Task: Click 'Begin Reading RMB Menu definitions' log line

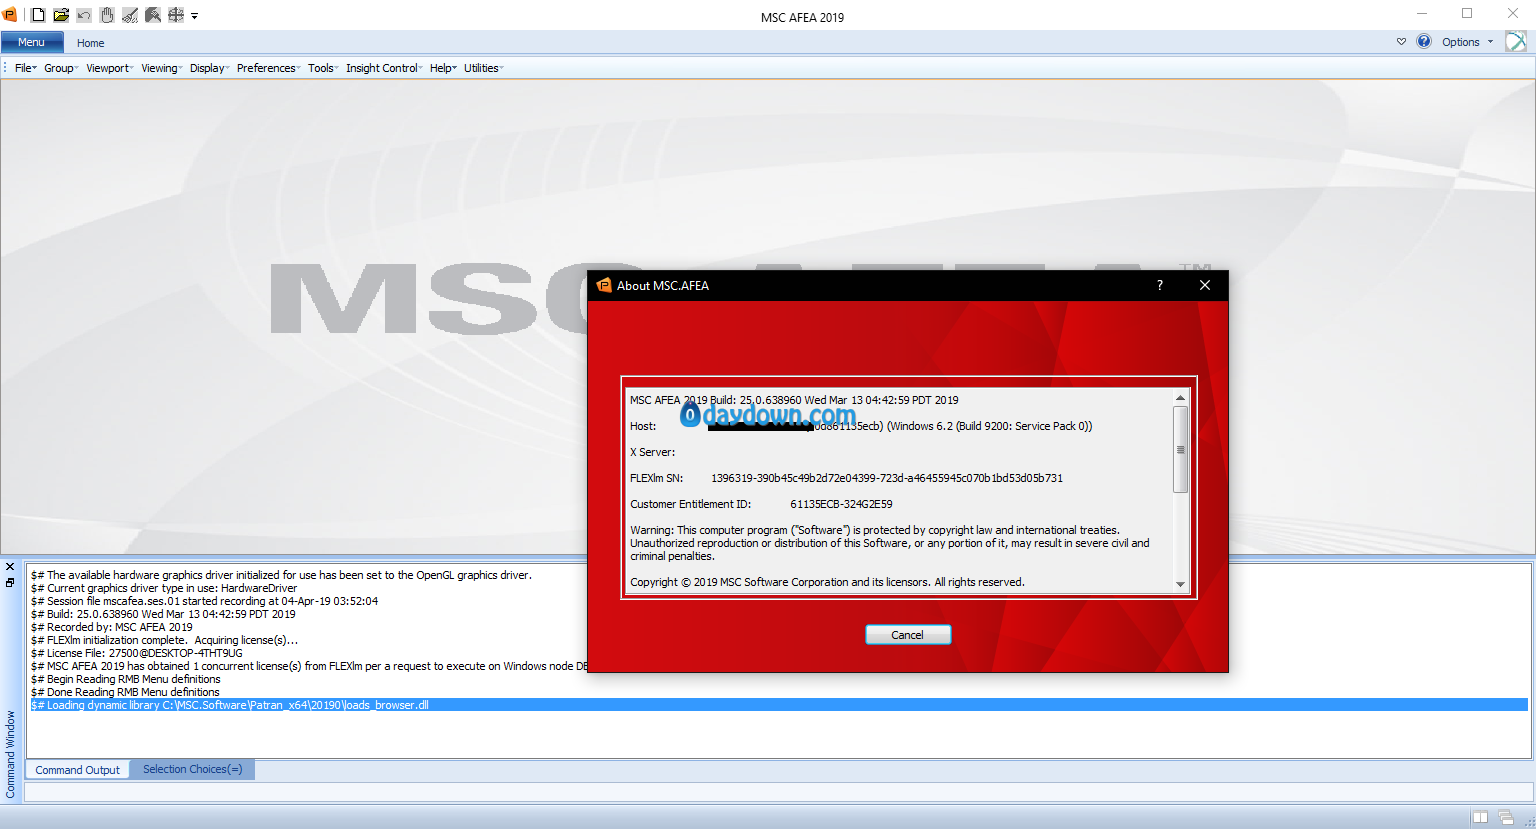Action: coord(126,679)
